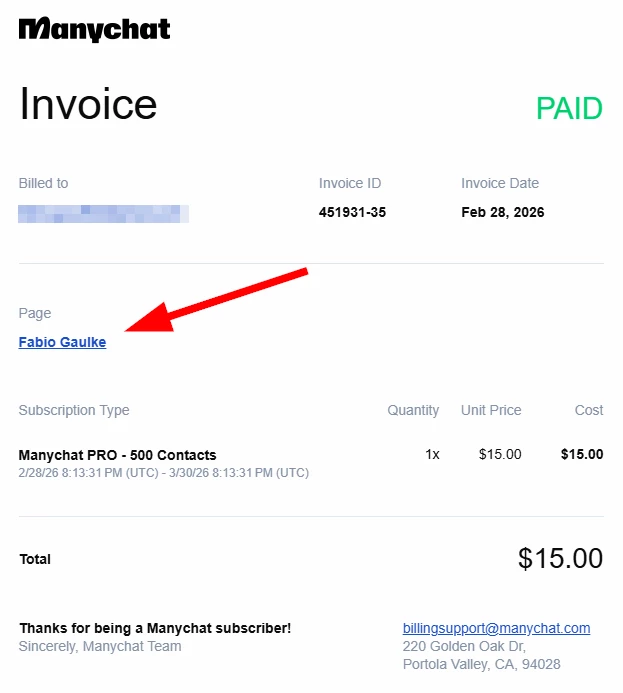Click the Cost column header
This screenshot has height=693, width=623.
(x=588, y=410)
